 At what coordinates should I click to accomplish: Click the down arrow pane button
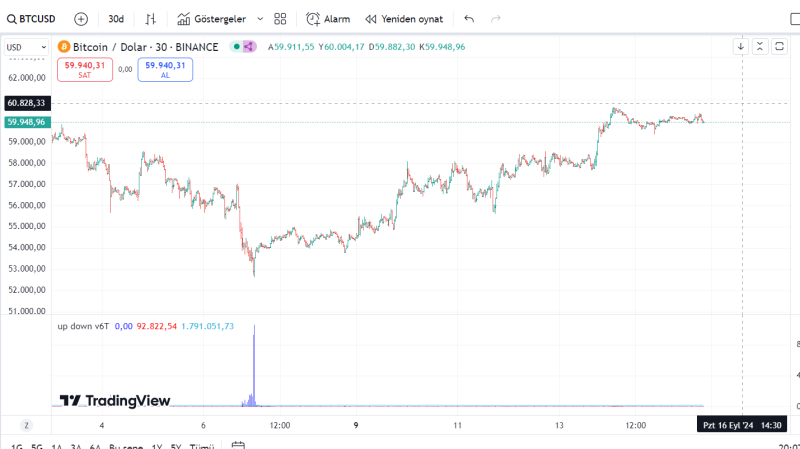[741, 46]
